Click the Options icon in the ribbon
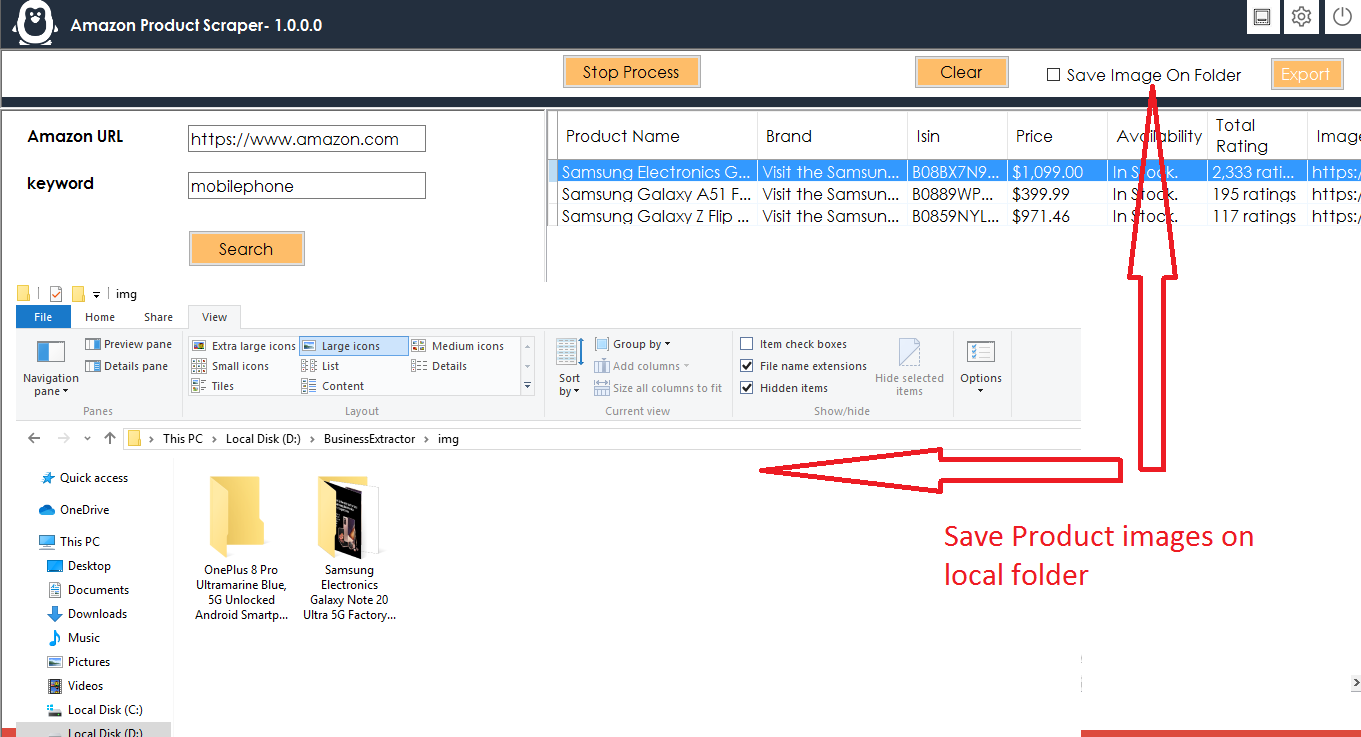 981,352
